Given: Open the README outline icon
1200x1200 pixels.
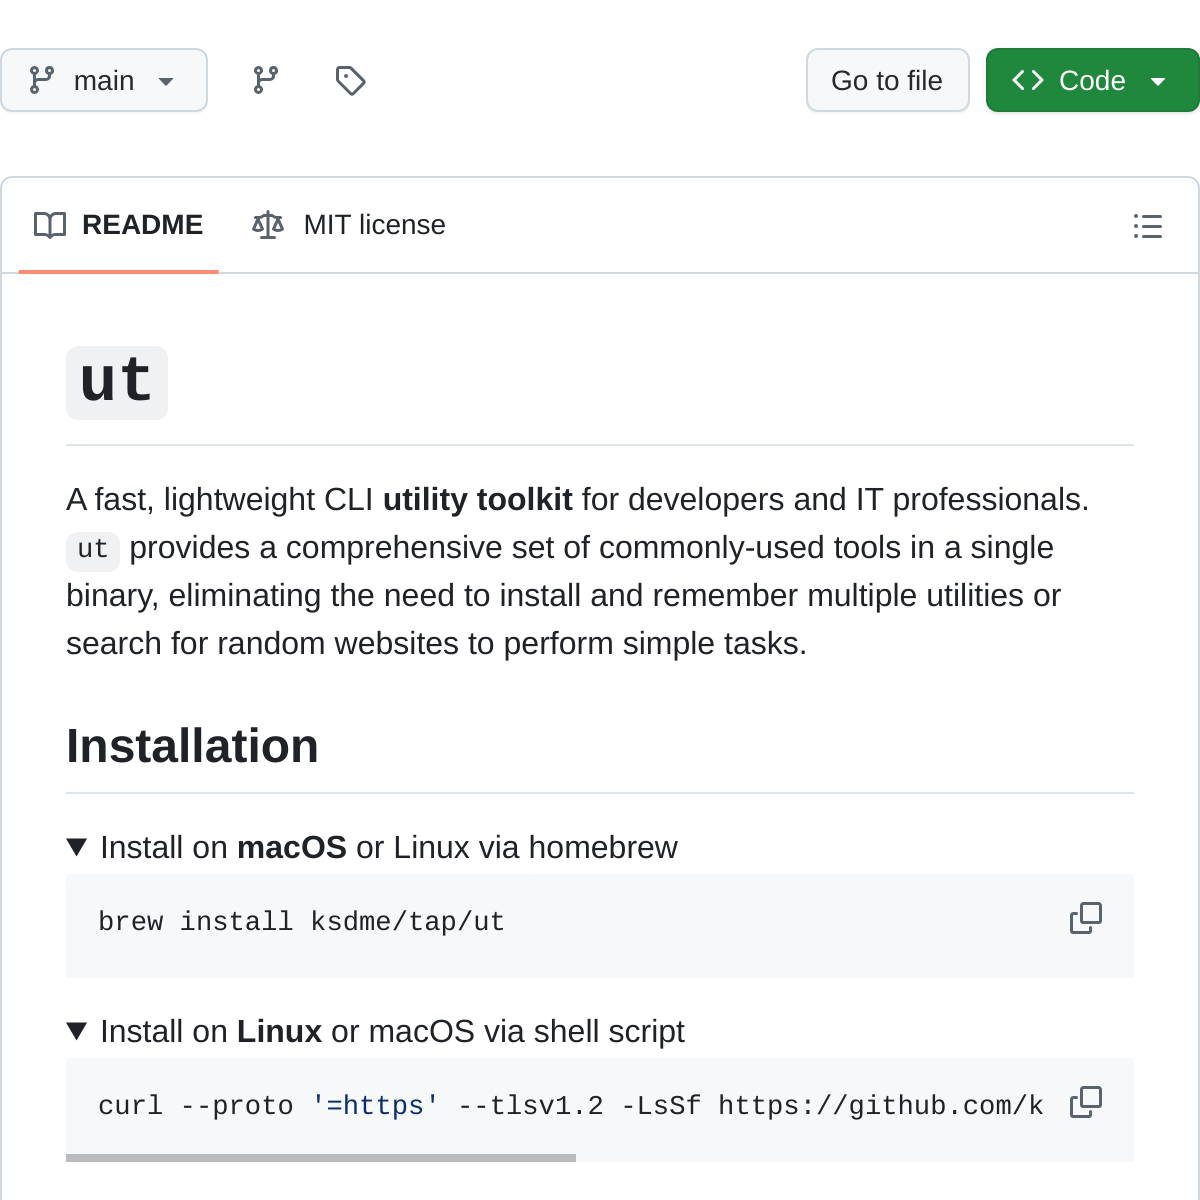Looking at the screenshot, I should tap(1147, 226).
